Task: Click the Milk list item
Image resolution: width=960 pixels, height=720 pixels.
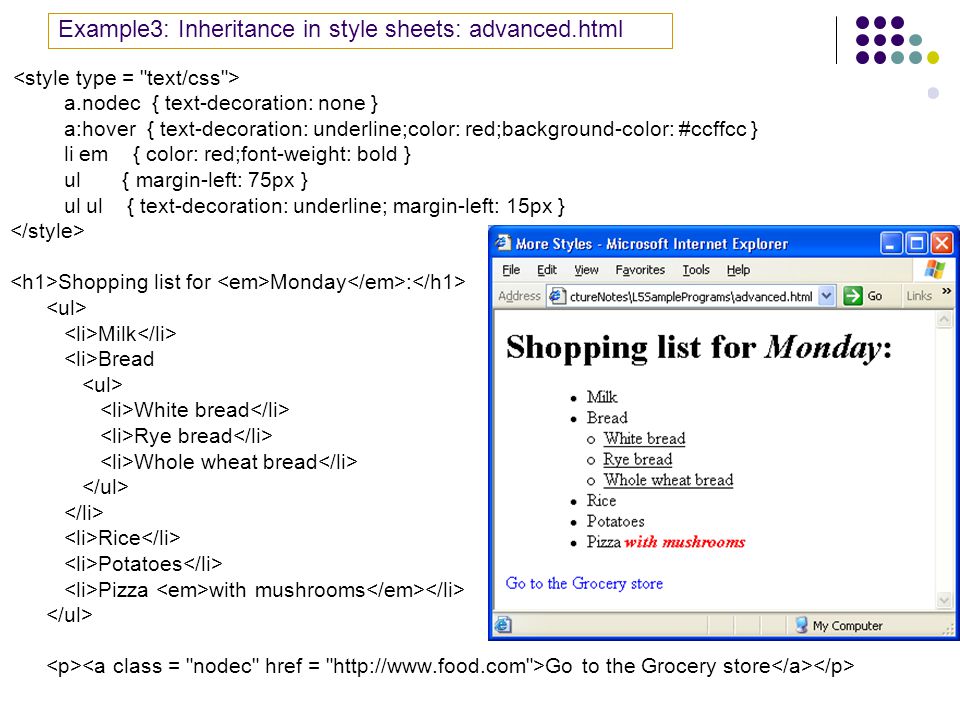Action: point(602,397)
